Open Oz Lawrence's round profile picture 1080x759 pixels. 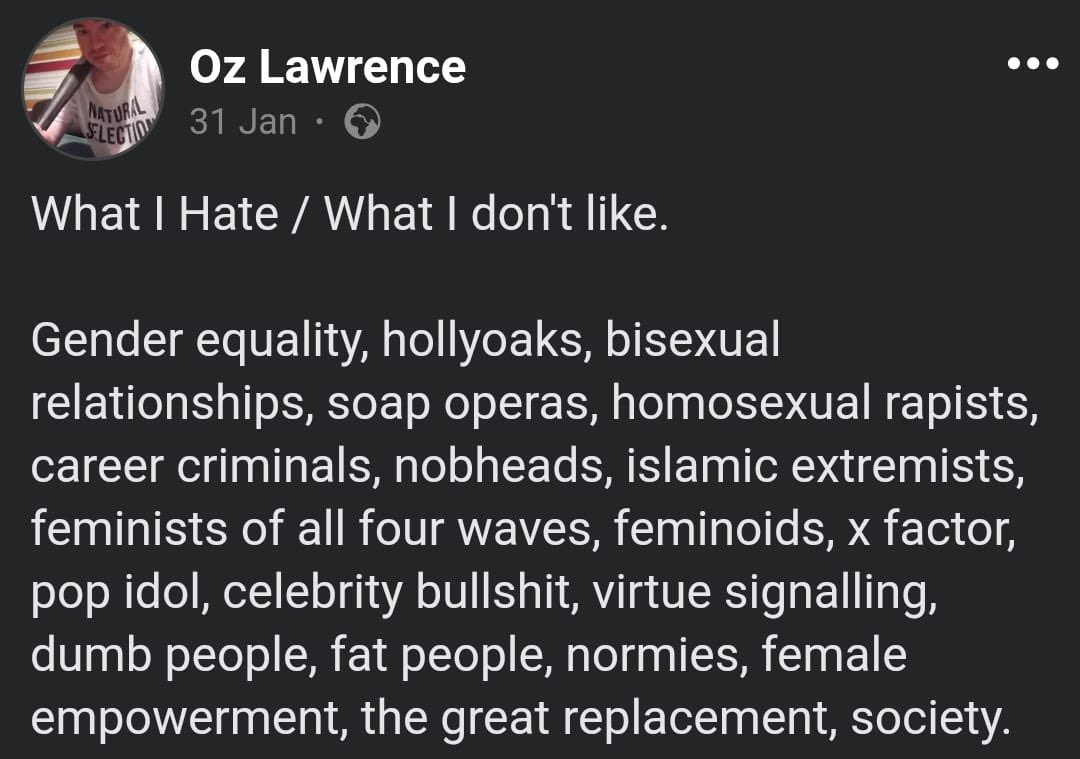93,89
